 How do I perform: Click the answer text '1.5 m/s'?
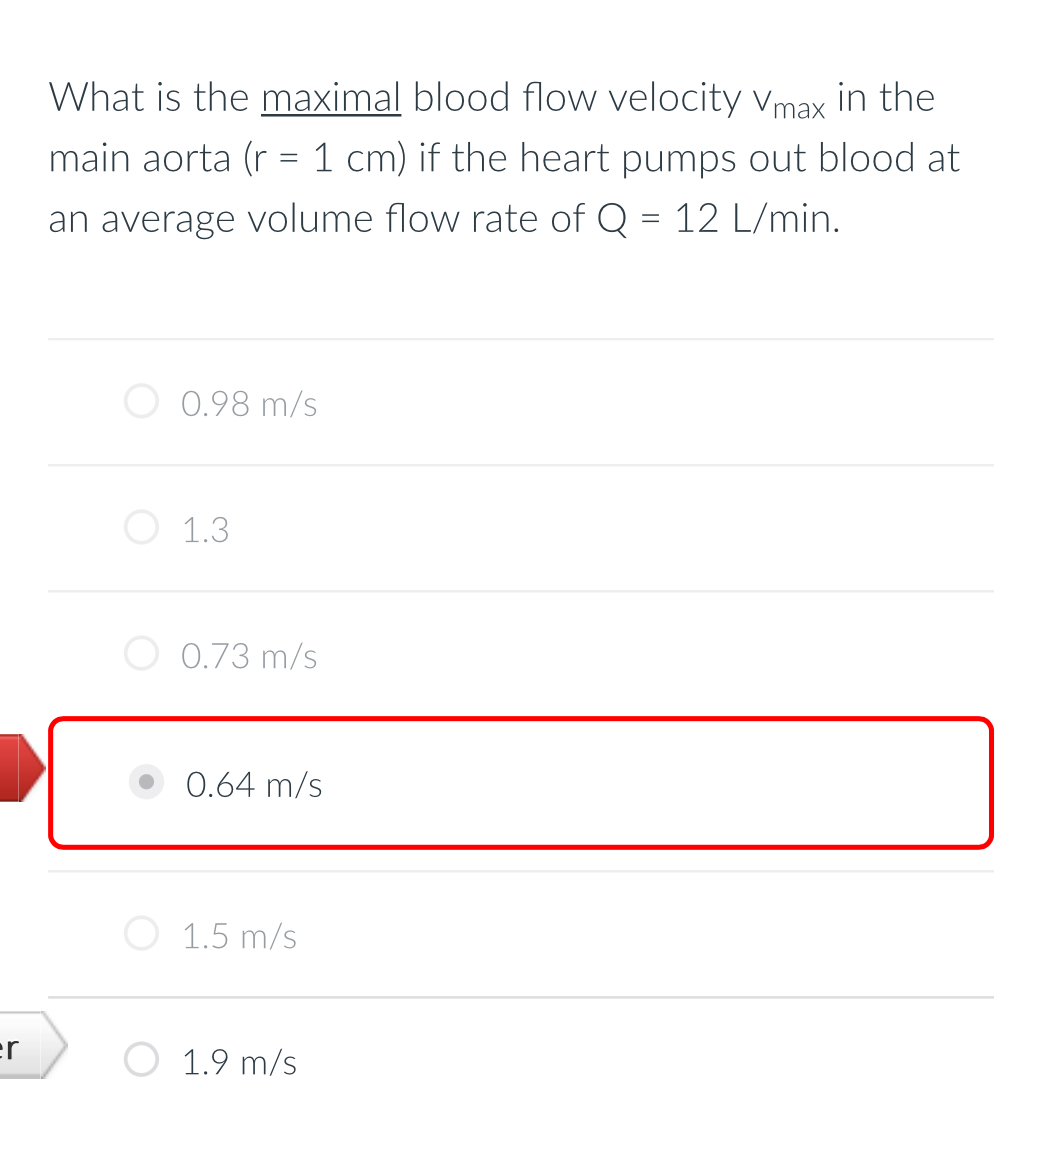(238, 936)
